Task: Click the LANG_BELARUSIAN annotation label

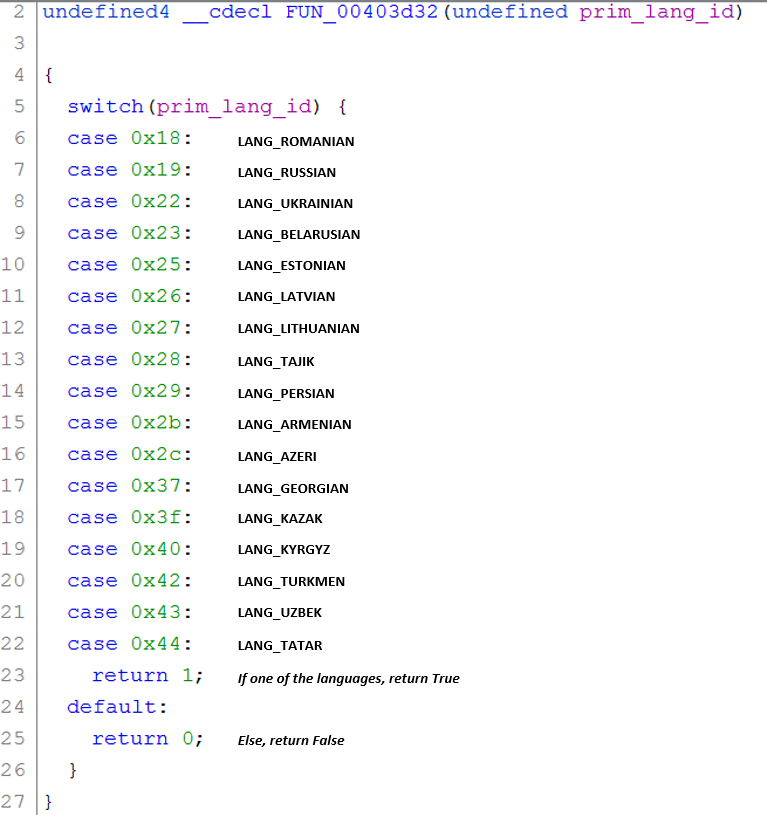Action: [298, 235]
